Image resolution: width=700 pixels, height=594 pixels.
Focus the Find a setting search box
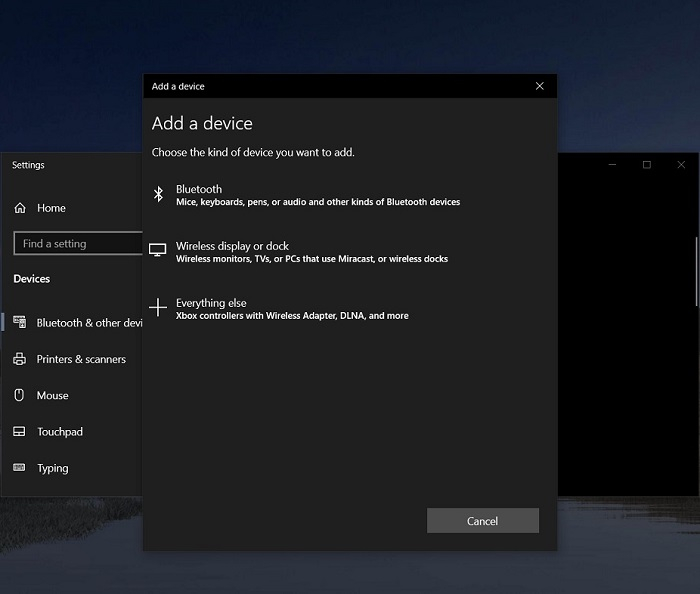(x=78, y=244)
